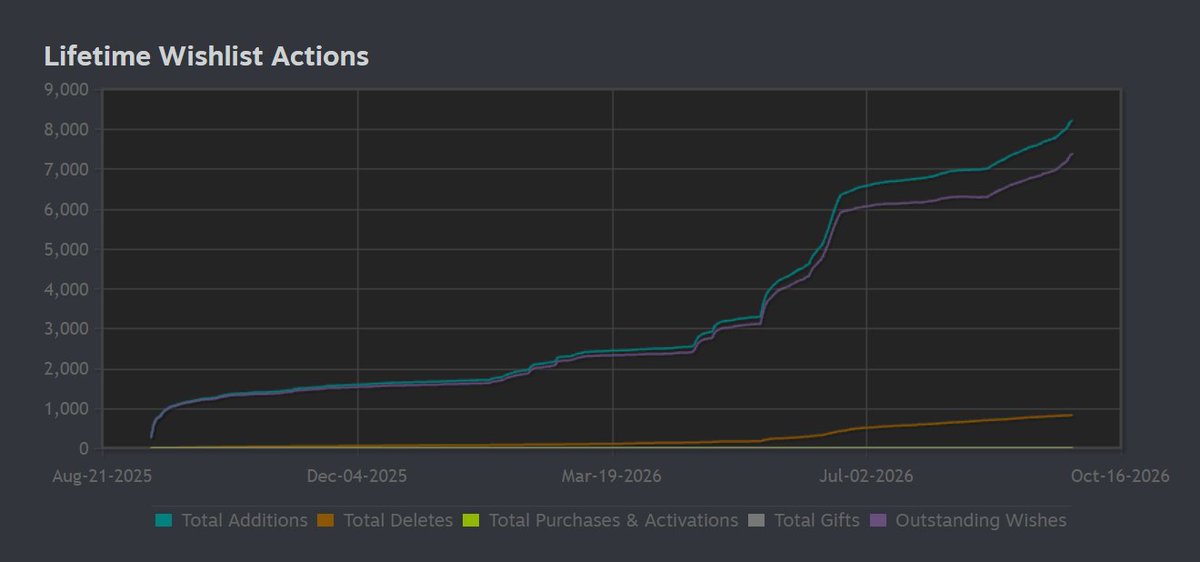Image resolution: width=1200 pixels, height=562 pixels.
Task: Toggle the Total Purchases & Activations label
Action: tap(613, 521)
